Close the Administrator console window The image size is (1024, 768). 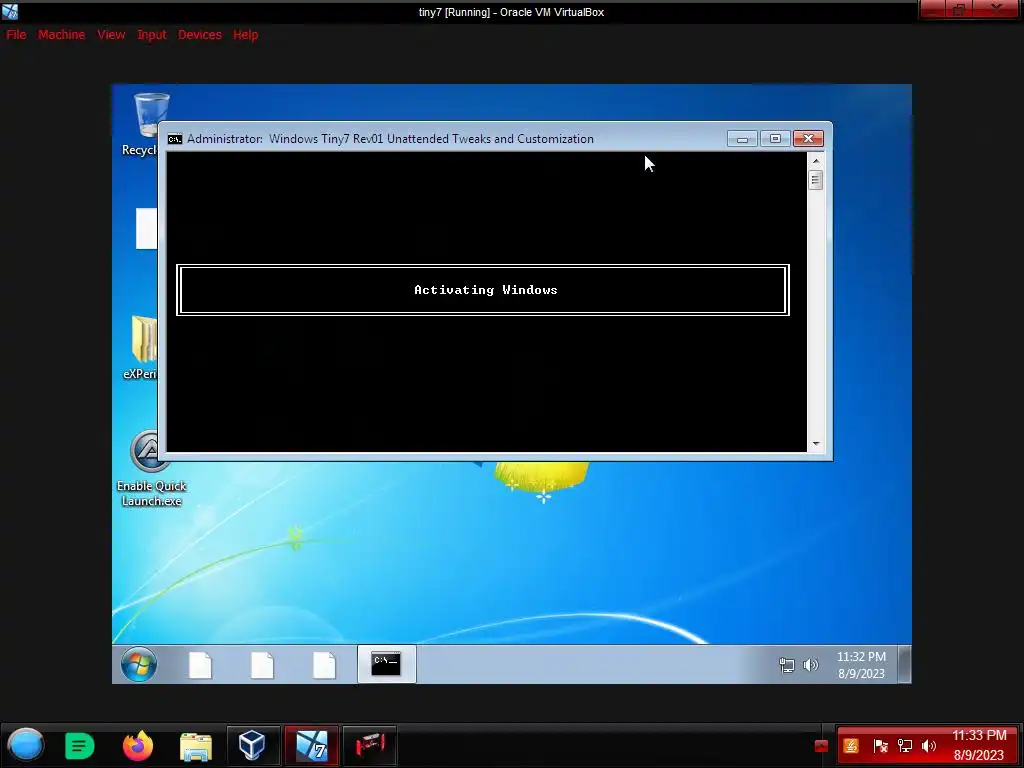[x=808, y=138]
